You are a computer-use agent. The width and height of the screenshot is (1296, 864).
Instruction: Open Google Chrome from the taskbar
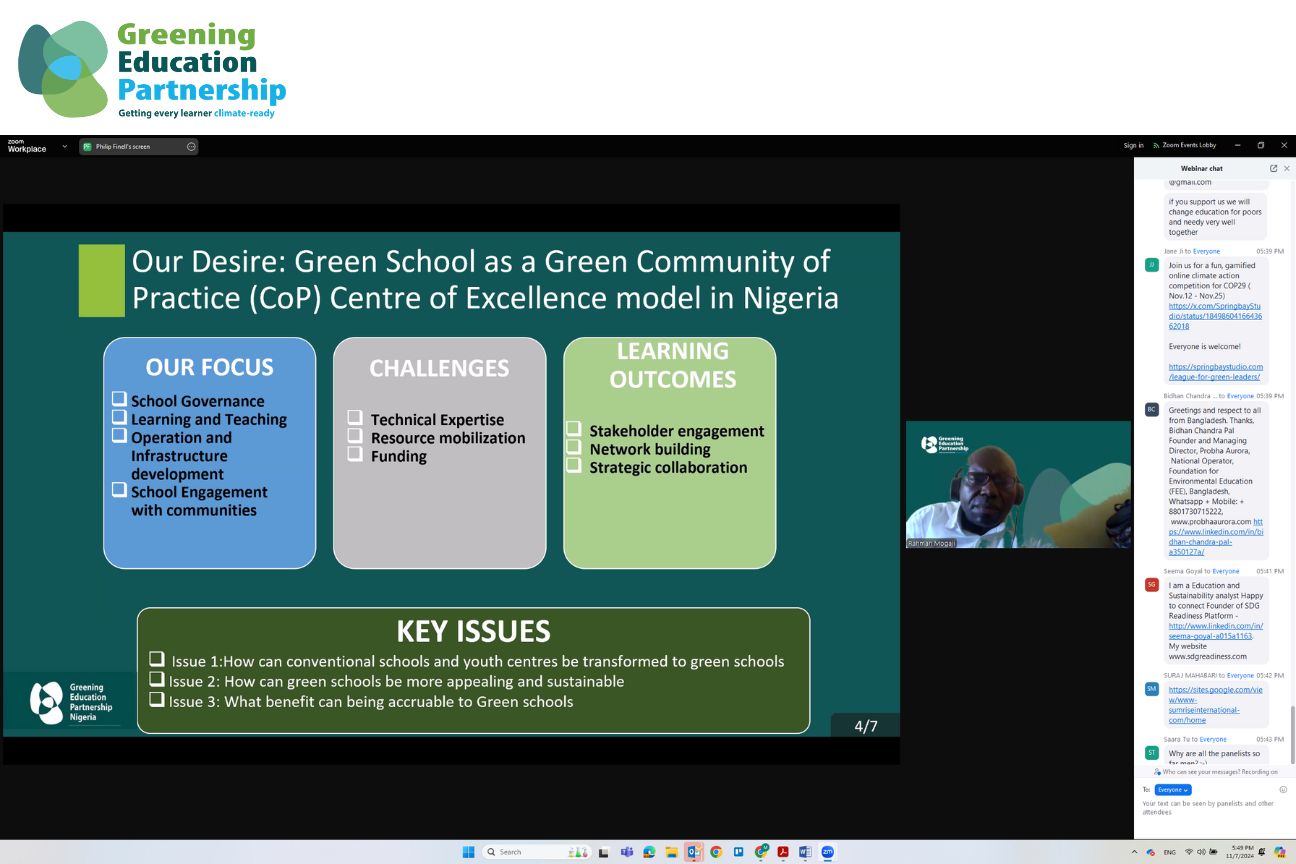[716, 852]
